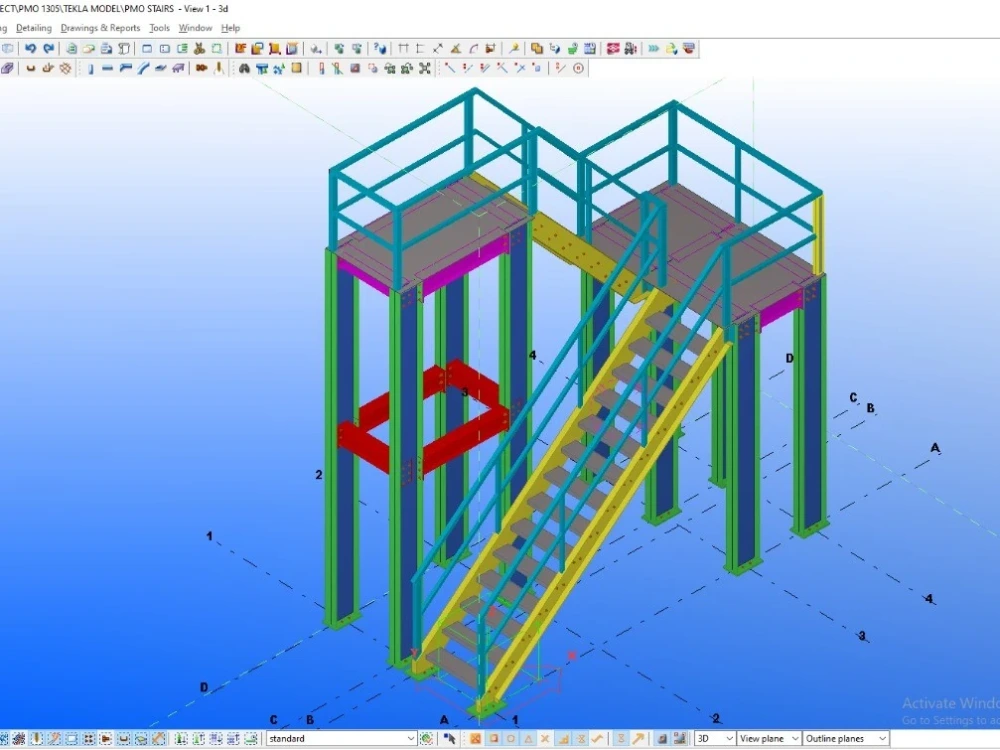Click the Go to Settings activation link
The width and height of the screenshot is (1000, 750).
pos(938,719)
